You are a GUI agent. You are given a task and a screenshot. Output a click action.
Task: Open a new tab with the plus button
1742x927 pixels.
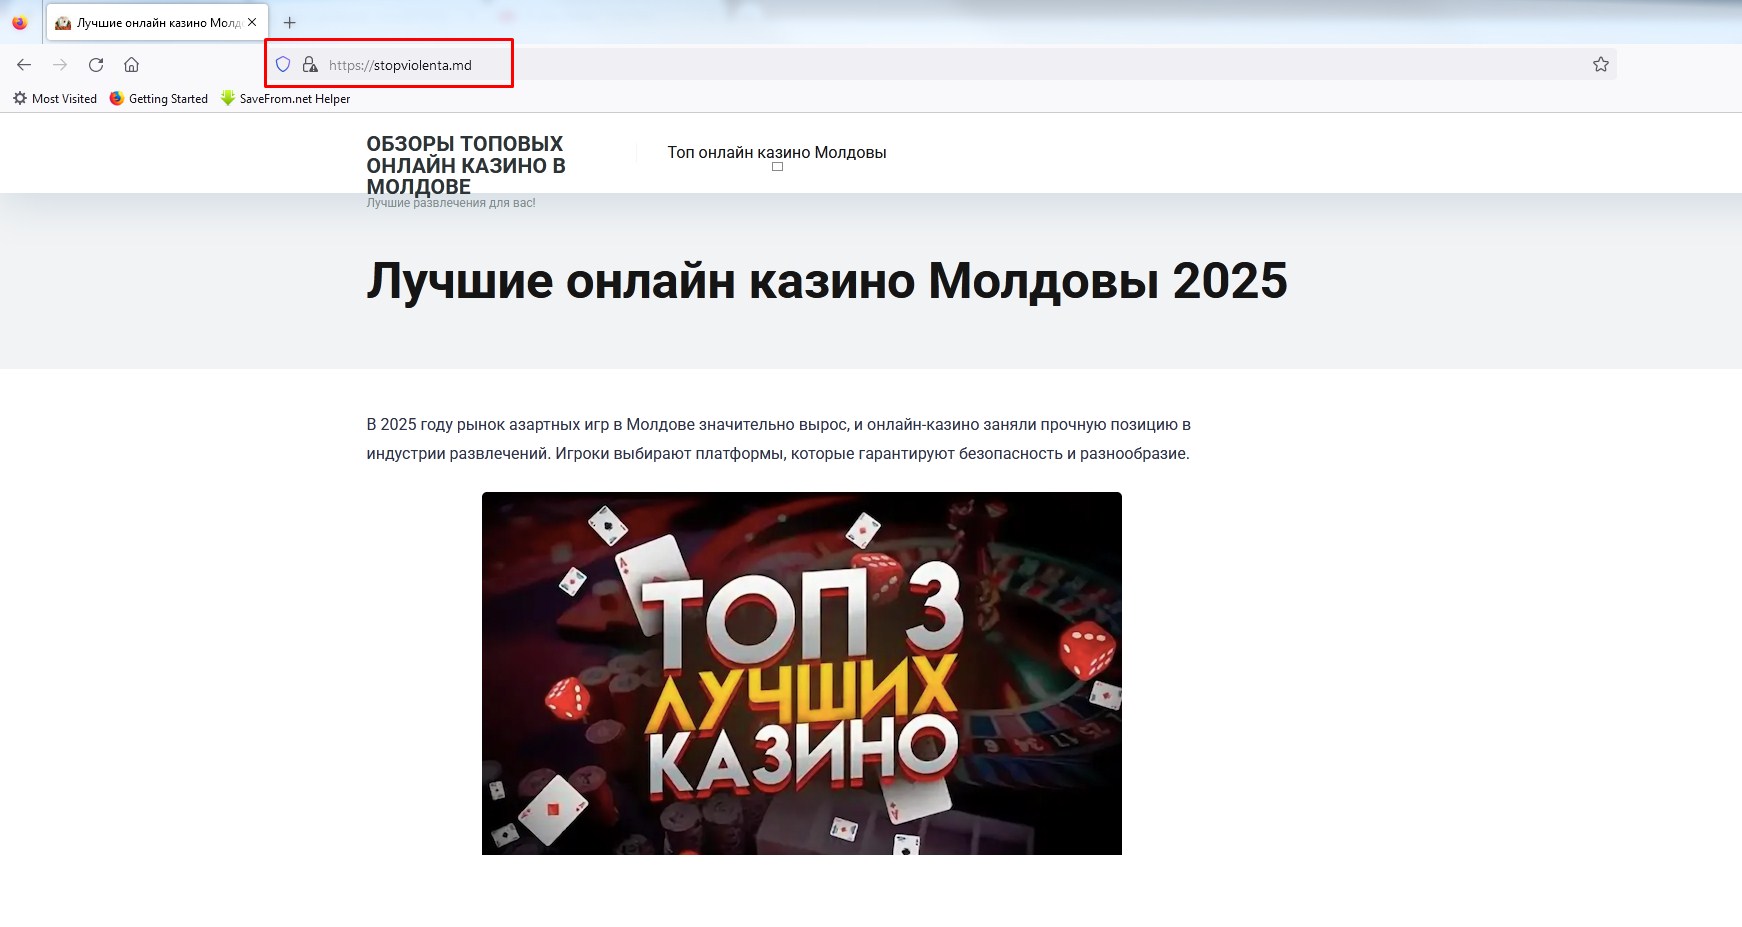290,22
